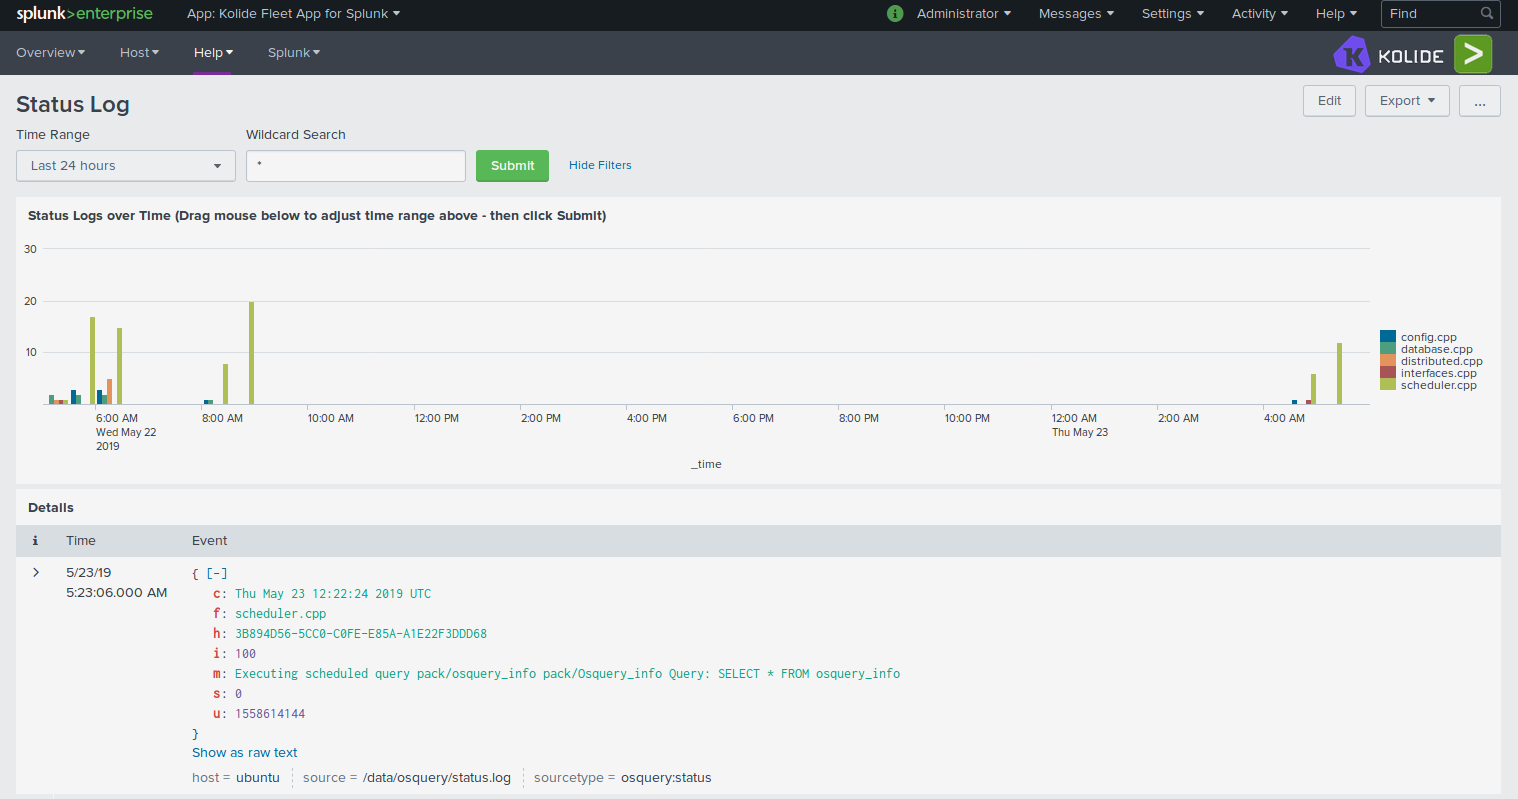This screenshot has height=799, width=1518.
Task: Click the interfaces.cpp legend swatch
Action: pos(1388,373)
